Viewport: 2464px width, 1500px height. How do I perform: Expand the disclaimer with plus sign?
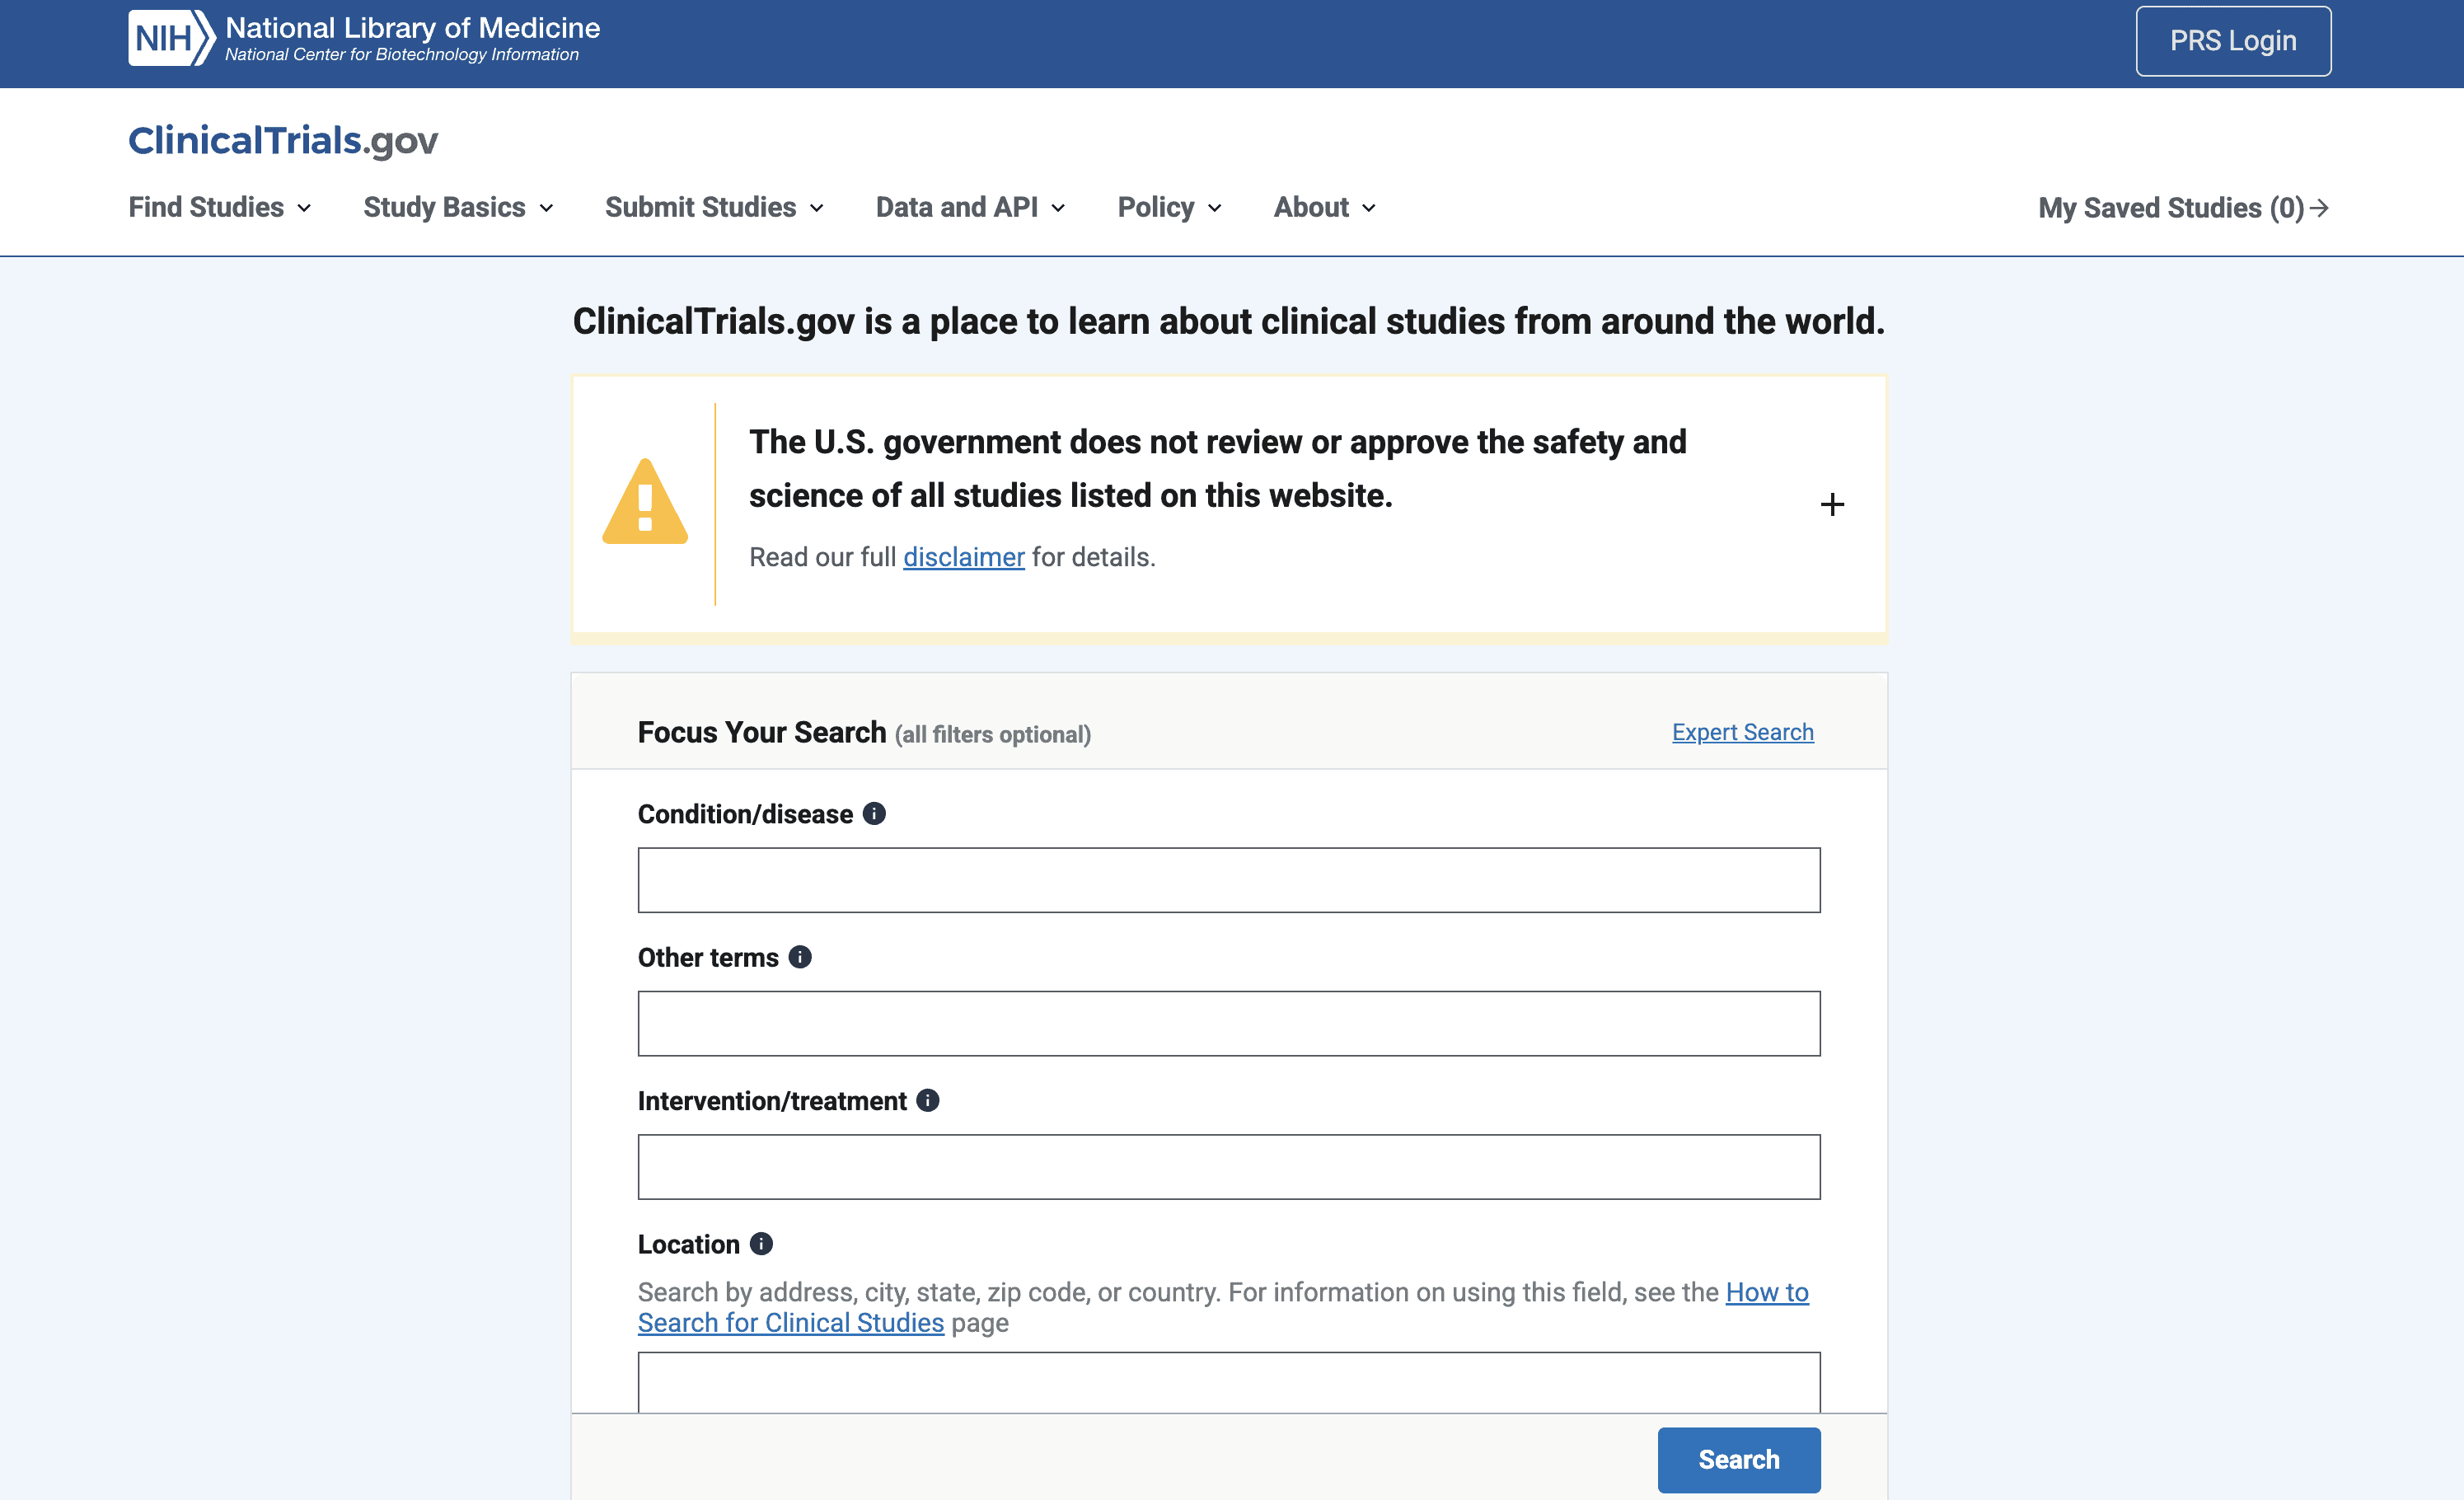click(1832, 504)
